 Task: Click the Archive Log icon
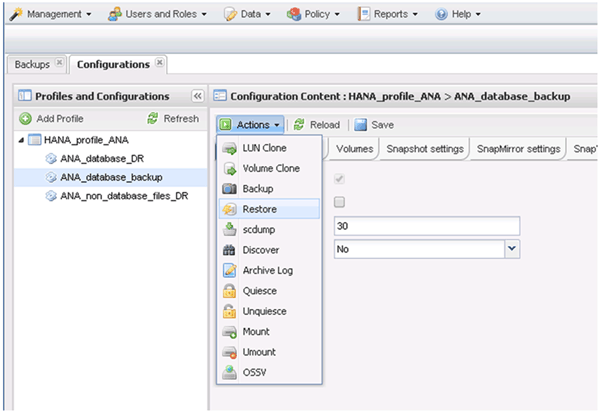pyautogui.click(x=230, y=271)
